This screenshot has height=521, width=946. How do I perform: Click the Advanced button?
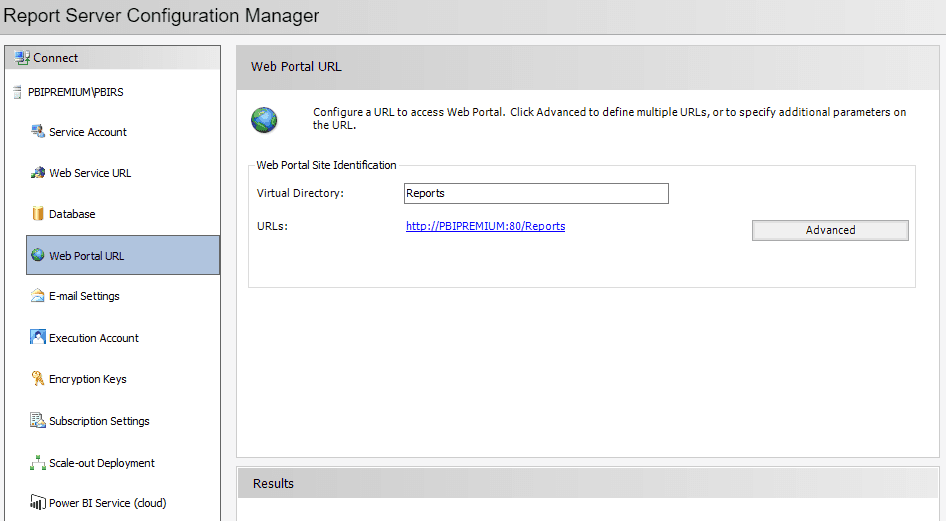click(x=830, y=230)
